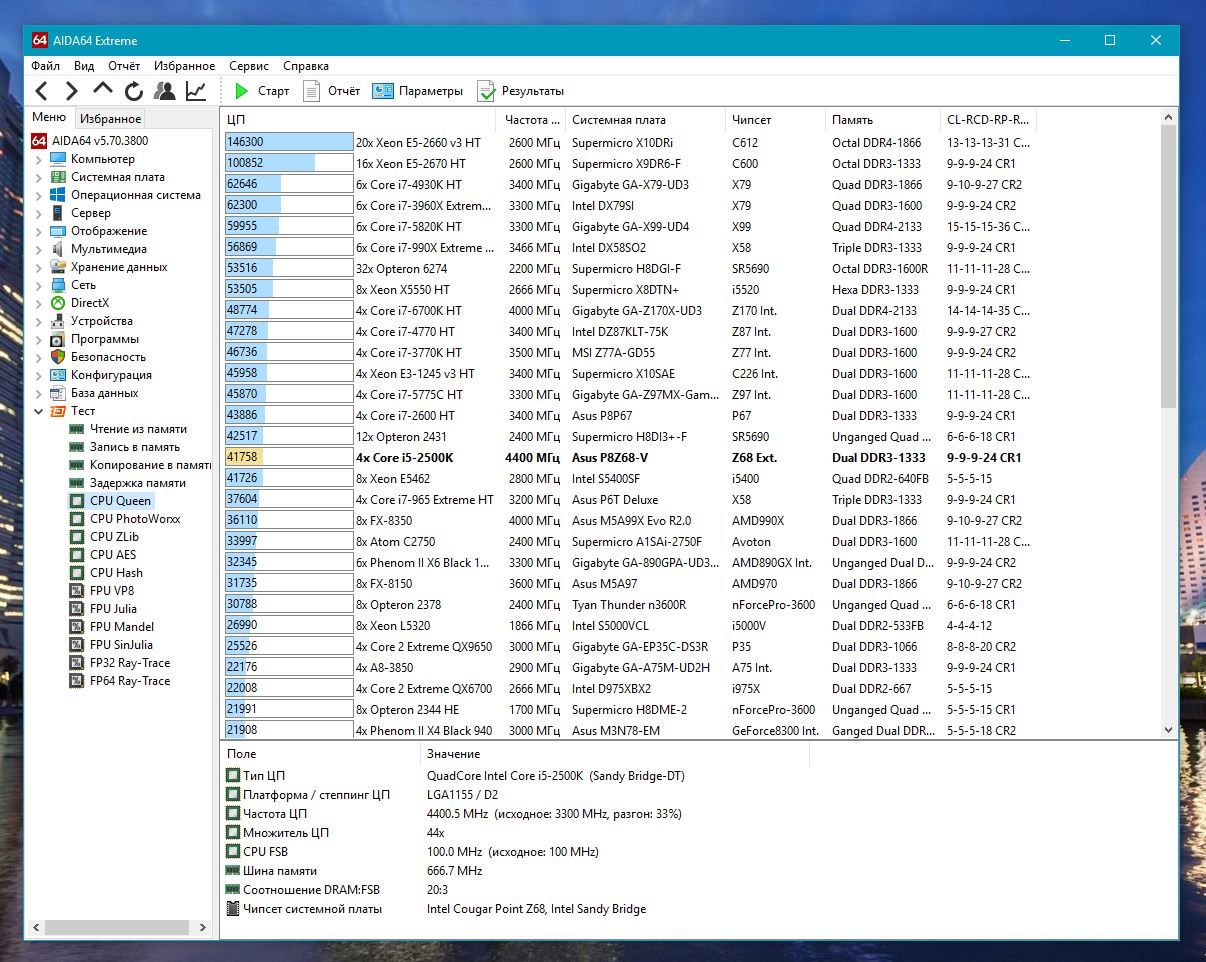Screen dimensions: 1206x962
Task: Click the results list vertical scrollbar
Action: click(x=1169, y=424)
